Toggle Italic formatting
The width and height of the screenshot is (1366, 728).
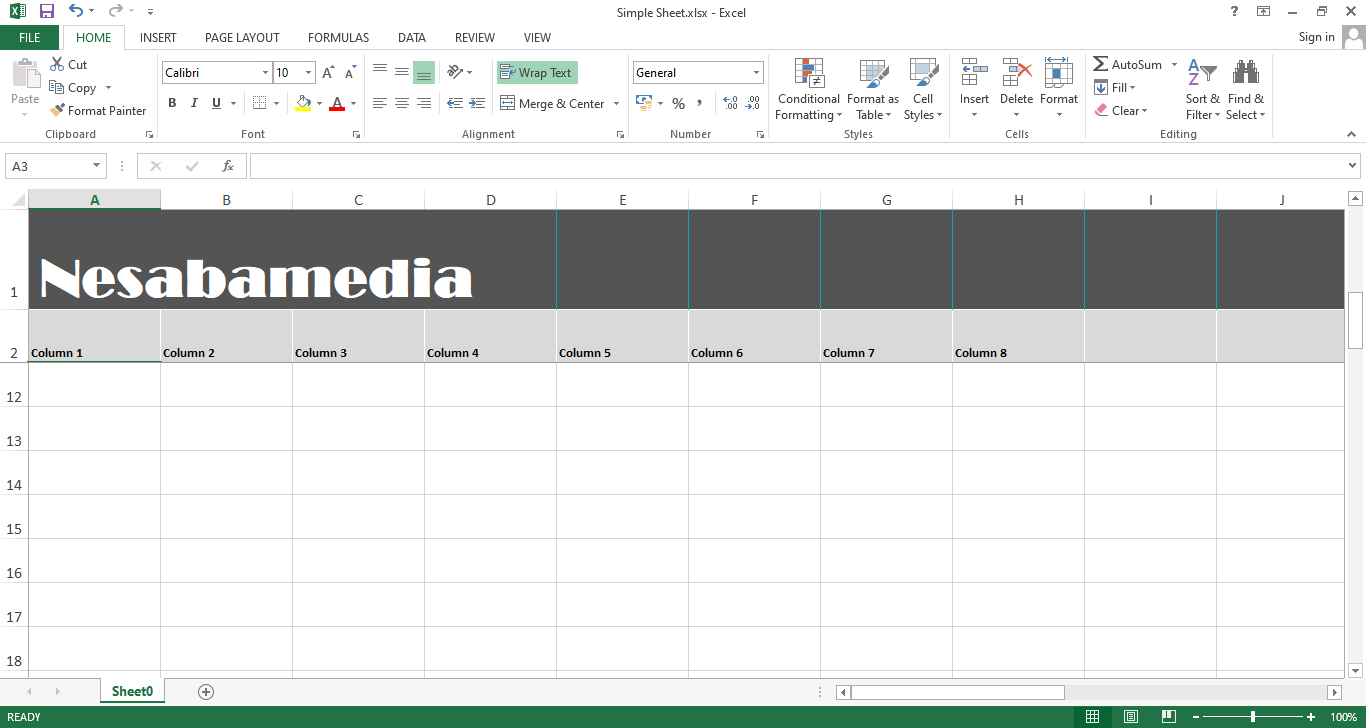[193, 103]
